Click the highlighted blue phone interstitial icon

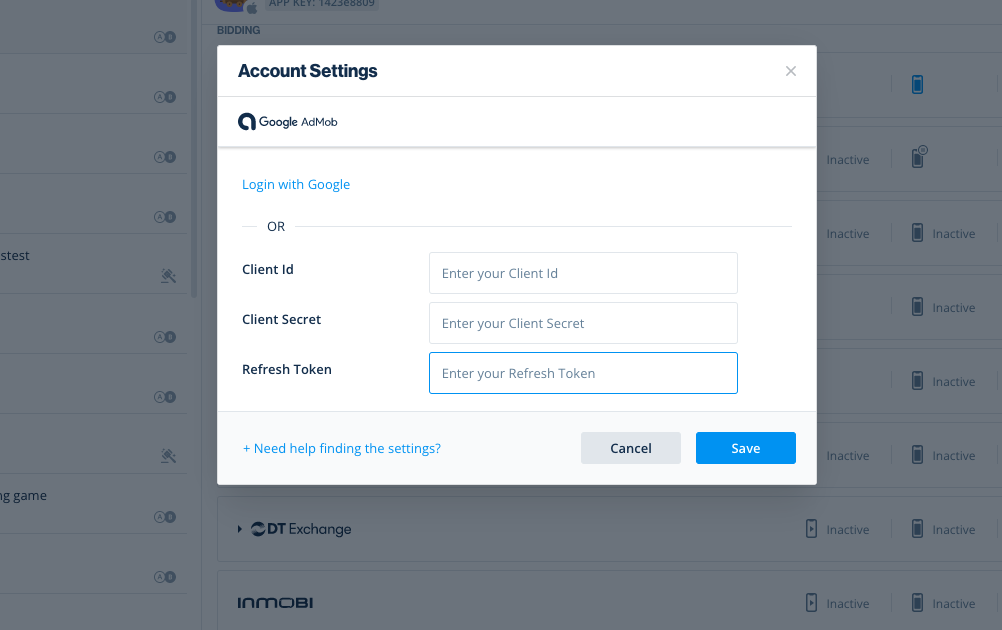pyautogui.click(x=917, y=84)
